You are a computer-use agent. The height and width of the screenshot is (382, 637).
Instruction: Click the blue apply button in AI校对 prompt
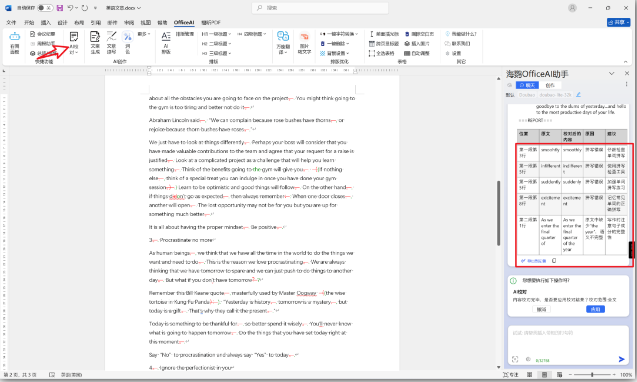[596, 309]
